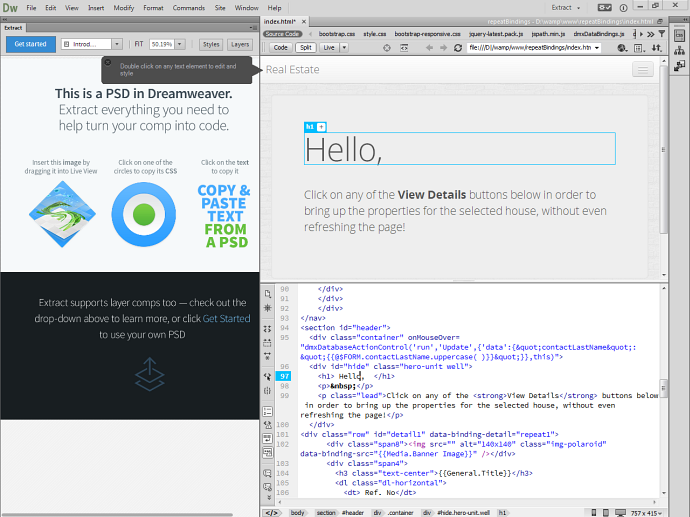Image resolution: width=690 pixels, height=517 pixels.
Task: Switch to Split view button
Action: [306, 48]
